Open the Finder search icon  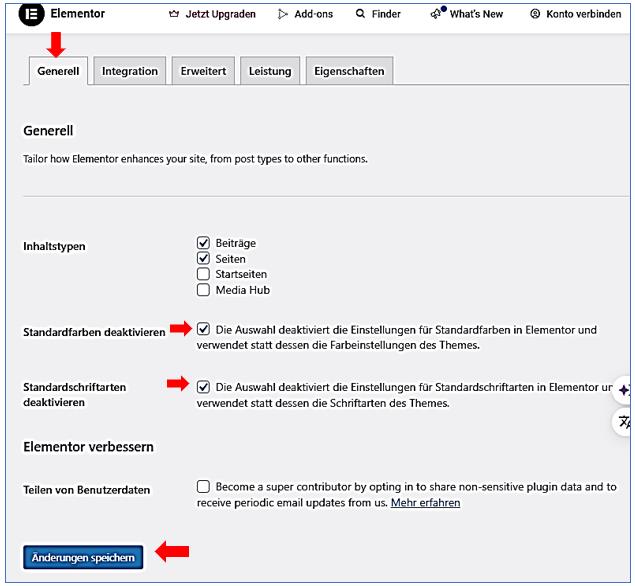click(x=360, y=15)
